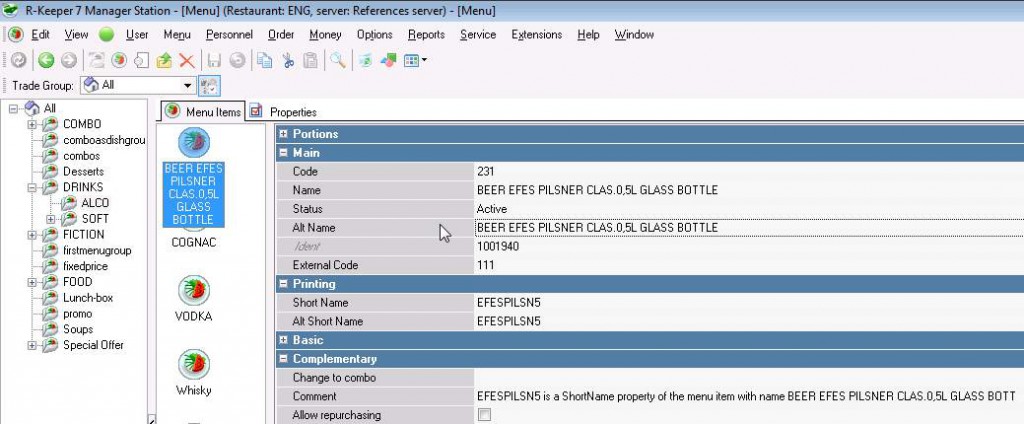Click the grey undo icon
Viewport: 1024px width, 424px height.
click(237, 60)
